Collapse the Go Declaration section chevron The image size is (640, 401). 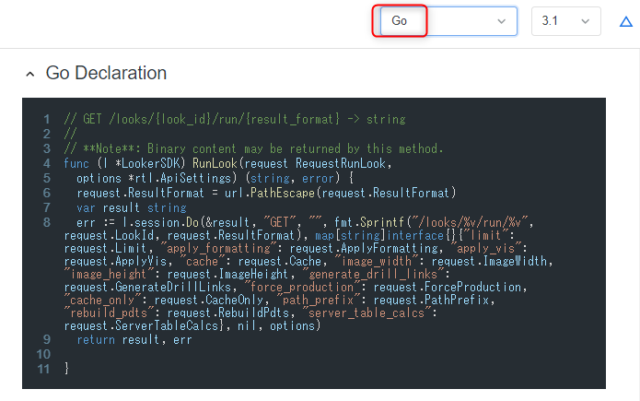tap(30, 74)
